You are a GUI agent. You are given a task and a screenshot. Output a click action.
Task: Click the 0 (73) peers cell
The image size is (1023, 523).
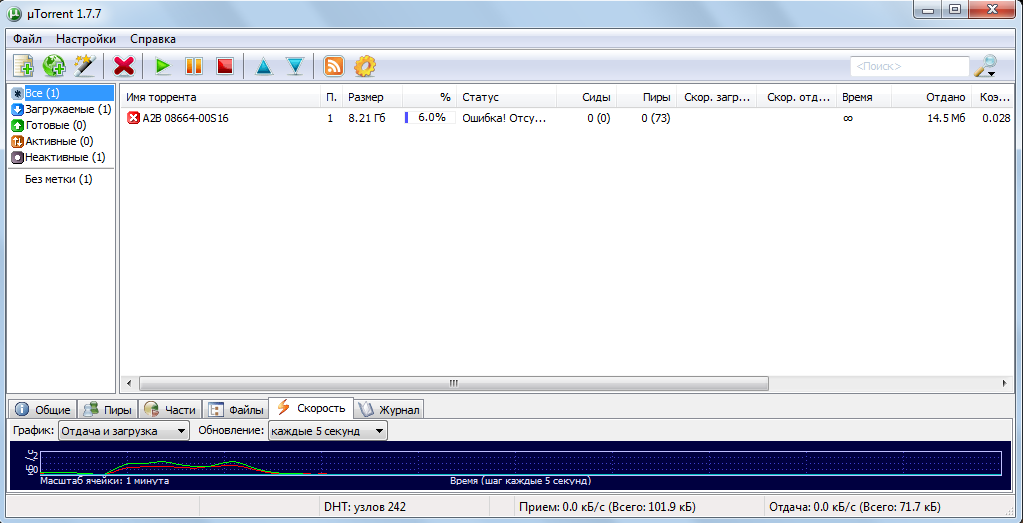point(656,118)
